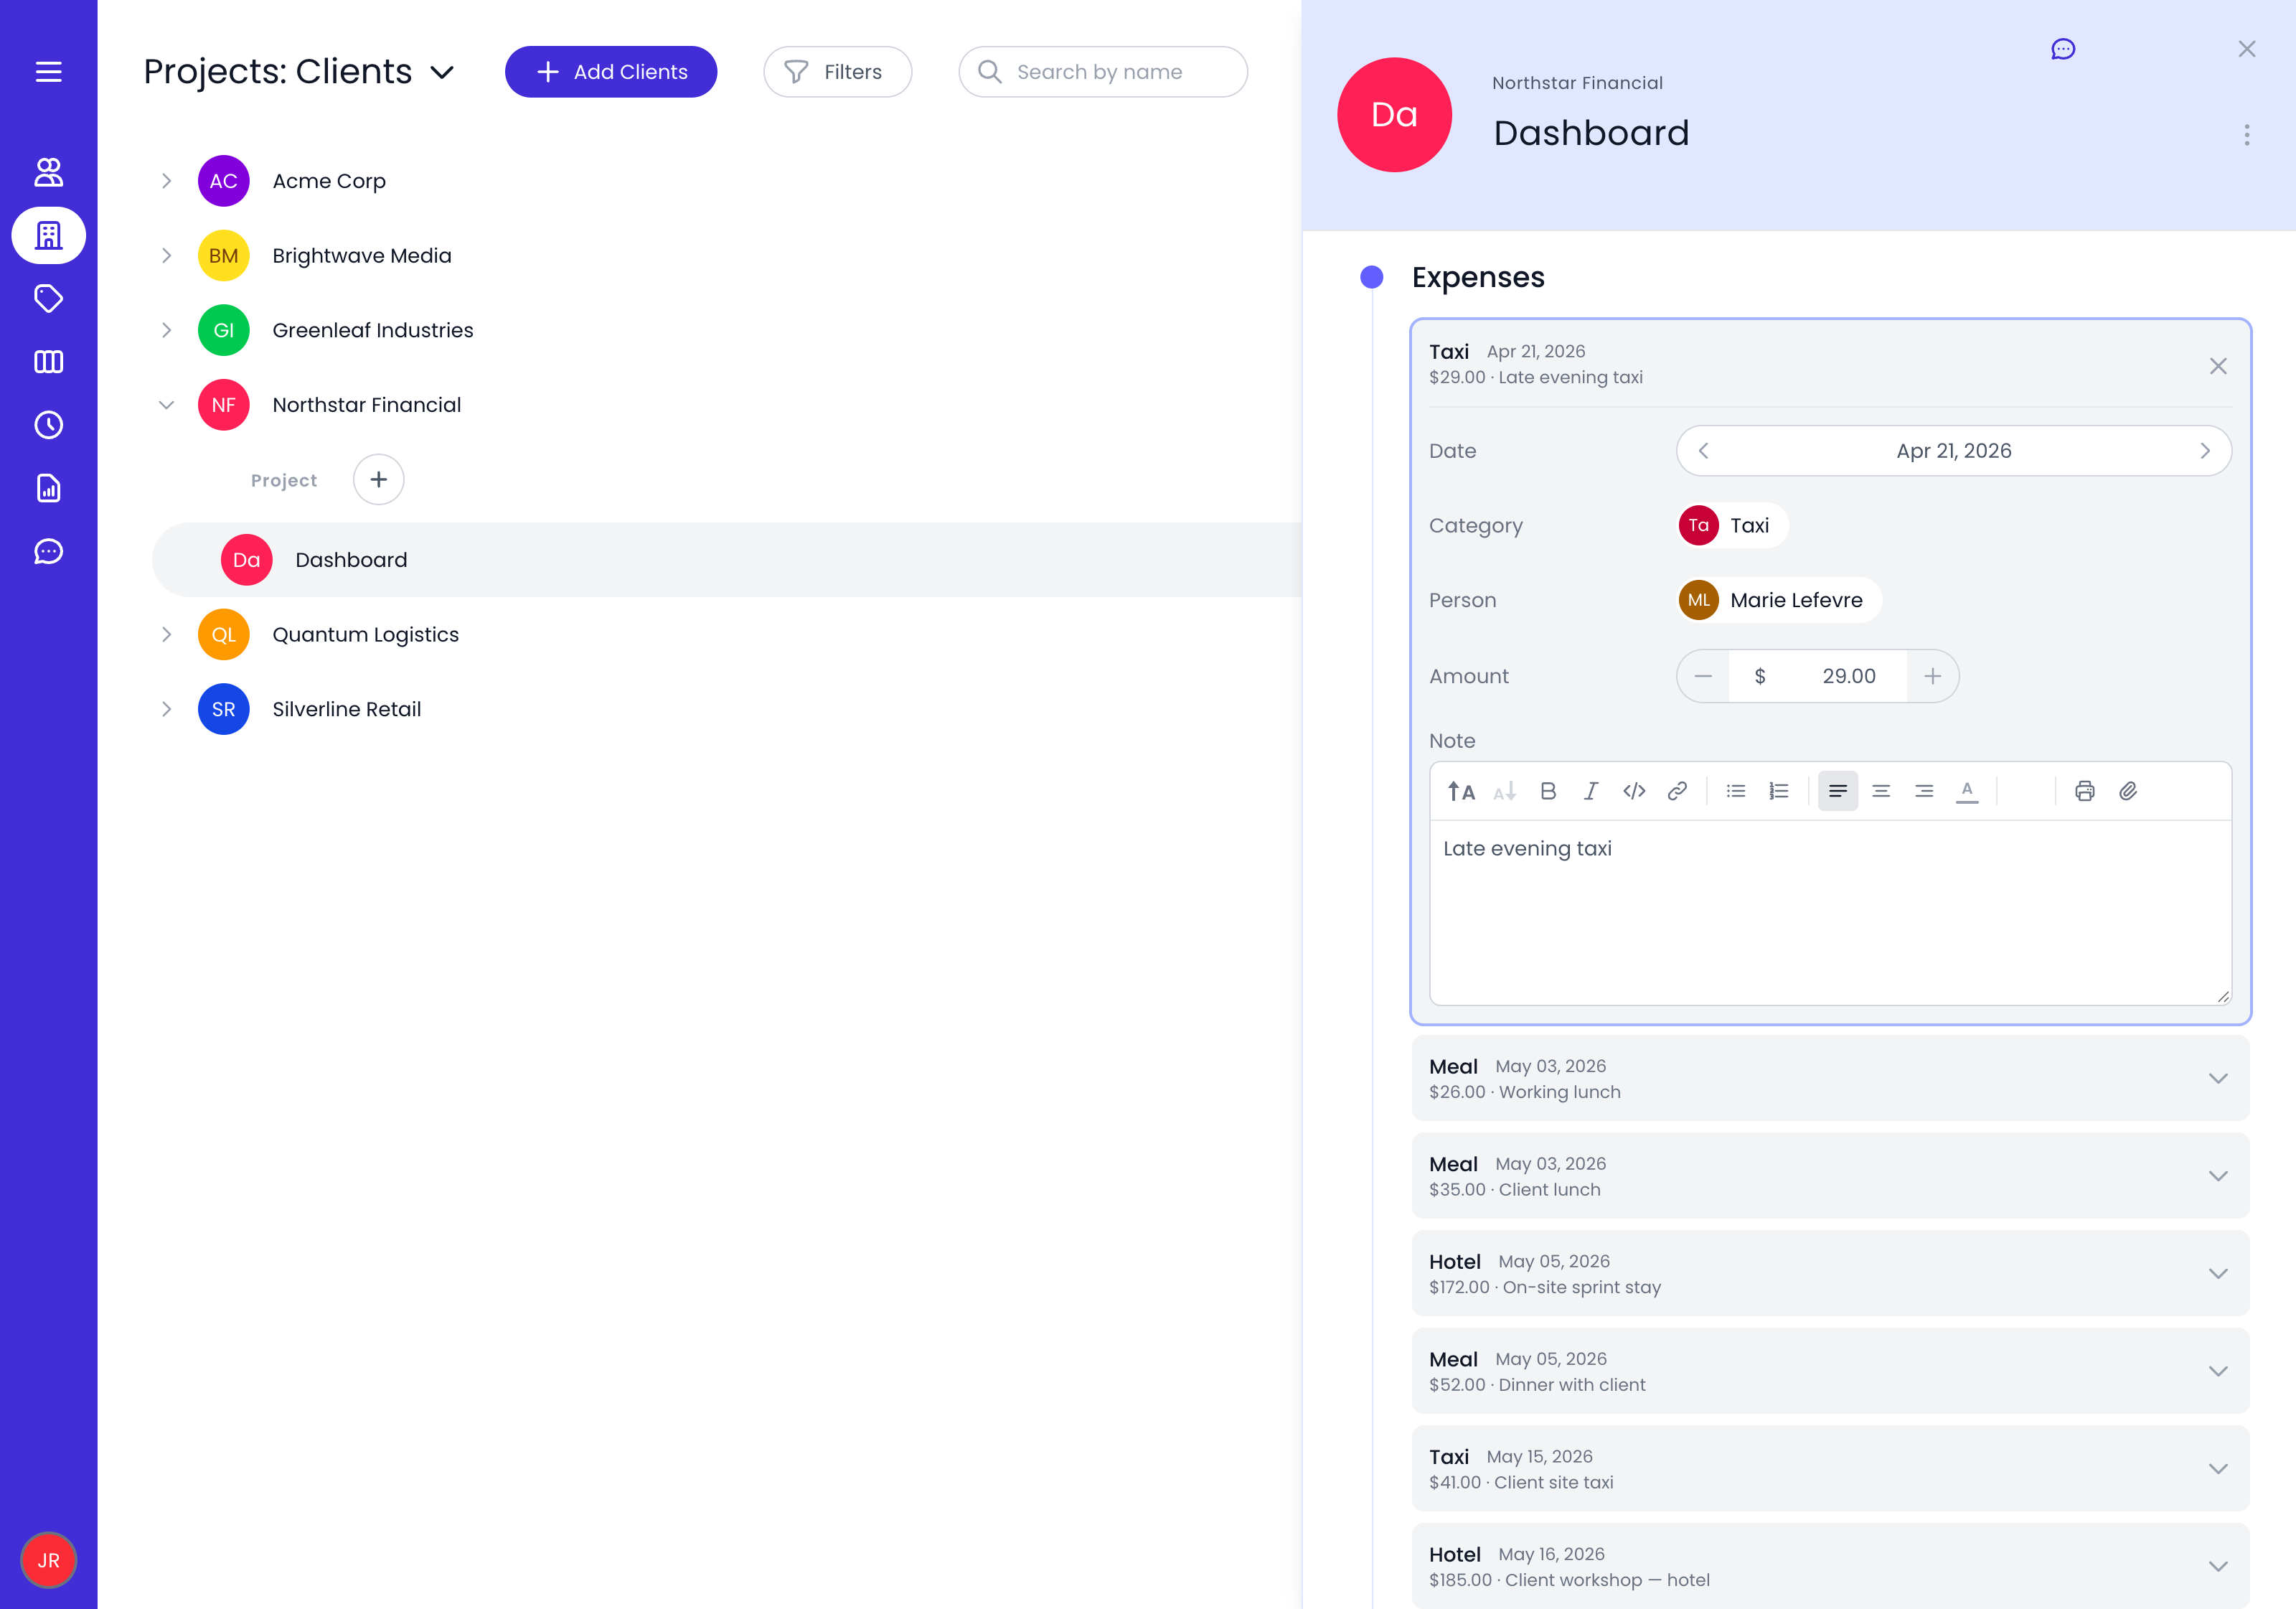The height and width of the screenshot is (1609, 2296).
Task: Open the chat bubble icon in the sidebar
Action: point(48,551)
